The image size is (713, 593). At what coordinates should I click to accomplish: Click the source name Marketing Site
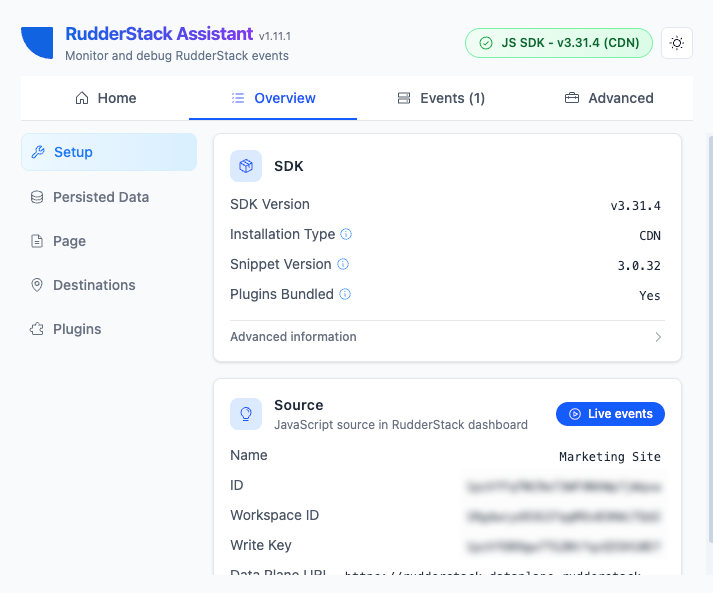(x=610, y=457)
